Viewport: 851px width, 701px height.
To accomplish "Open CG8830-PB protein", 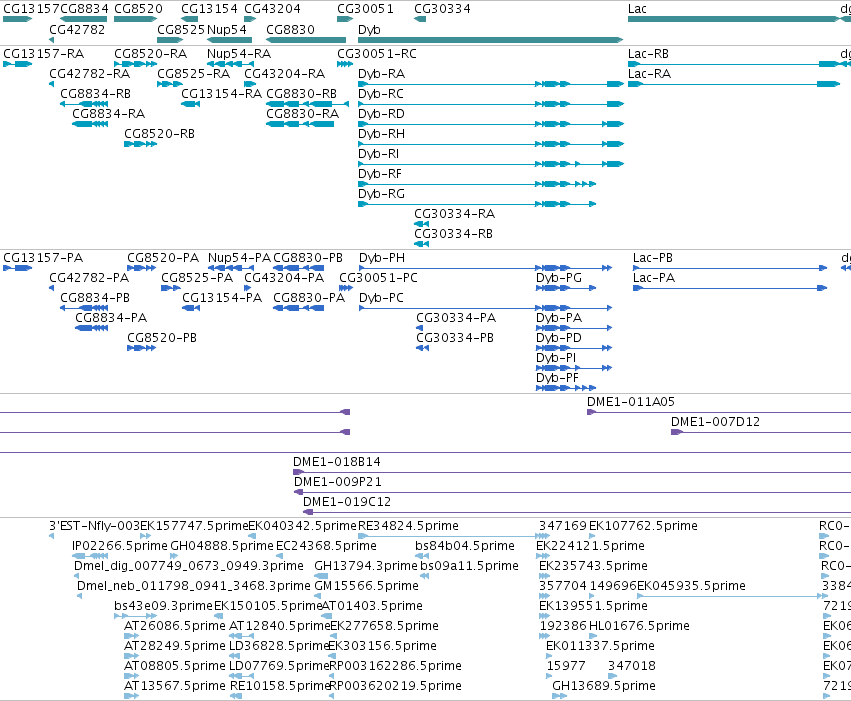I will (x=308, y=258).
